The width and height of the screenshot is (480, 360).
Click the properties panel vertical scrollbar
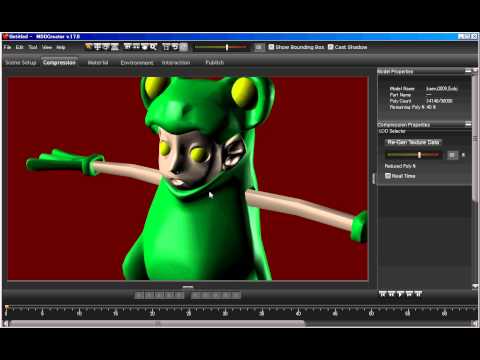point(475,140)
